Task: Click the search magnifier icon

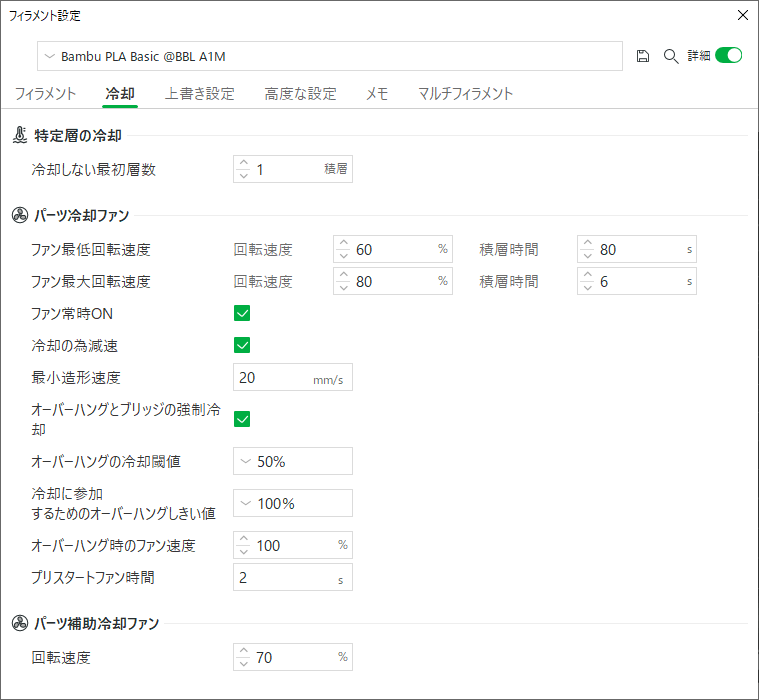Action: click(670, 56)
